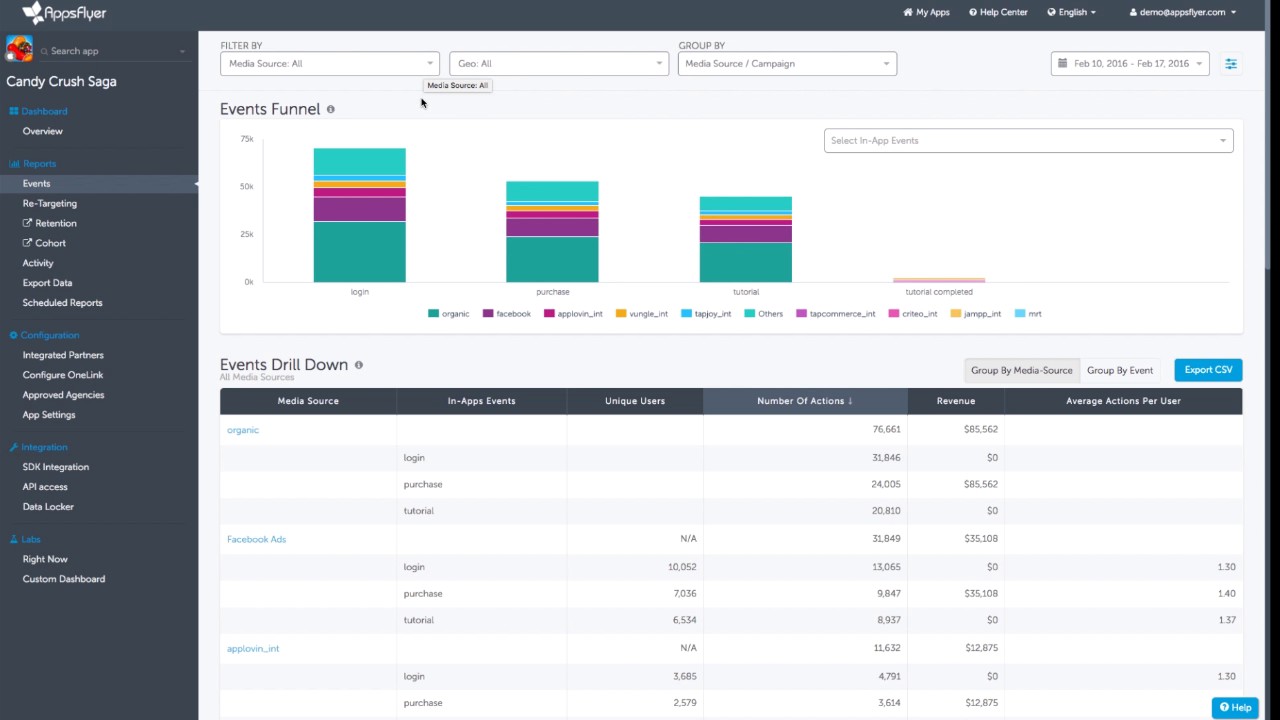Toggle the jampp_int legend entry
Screen dimensions: 1280x720
(x=976, y=314)
